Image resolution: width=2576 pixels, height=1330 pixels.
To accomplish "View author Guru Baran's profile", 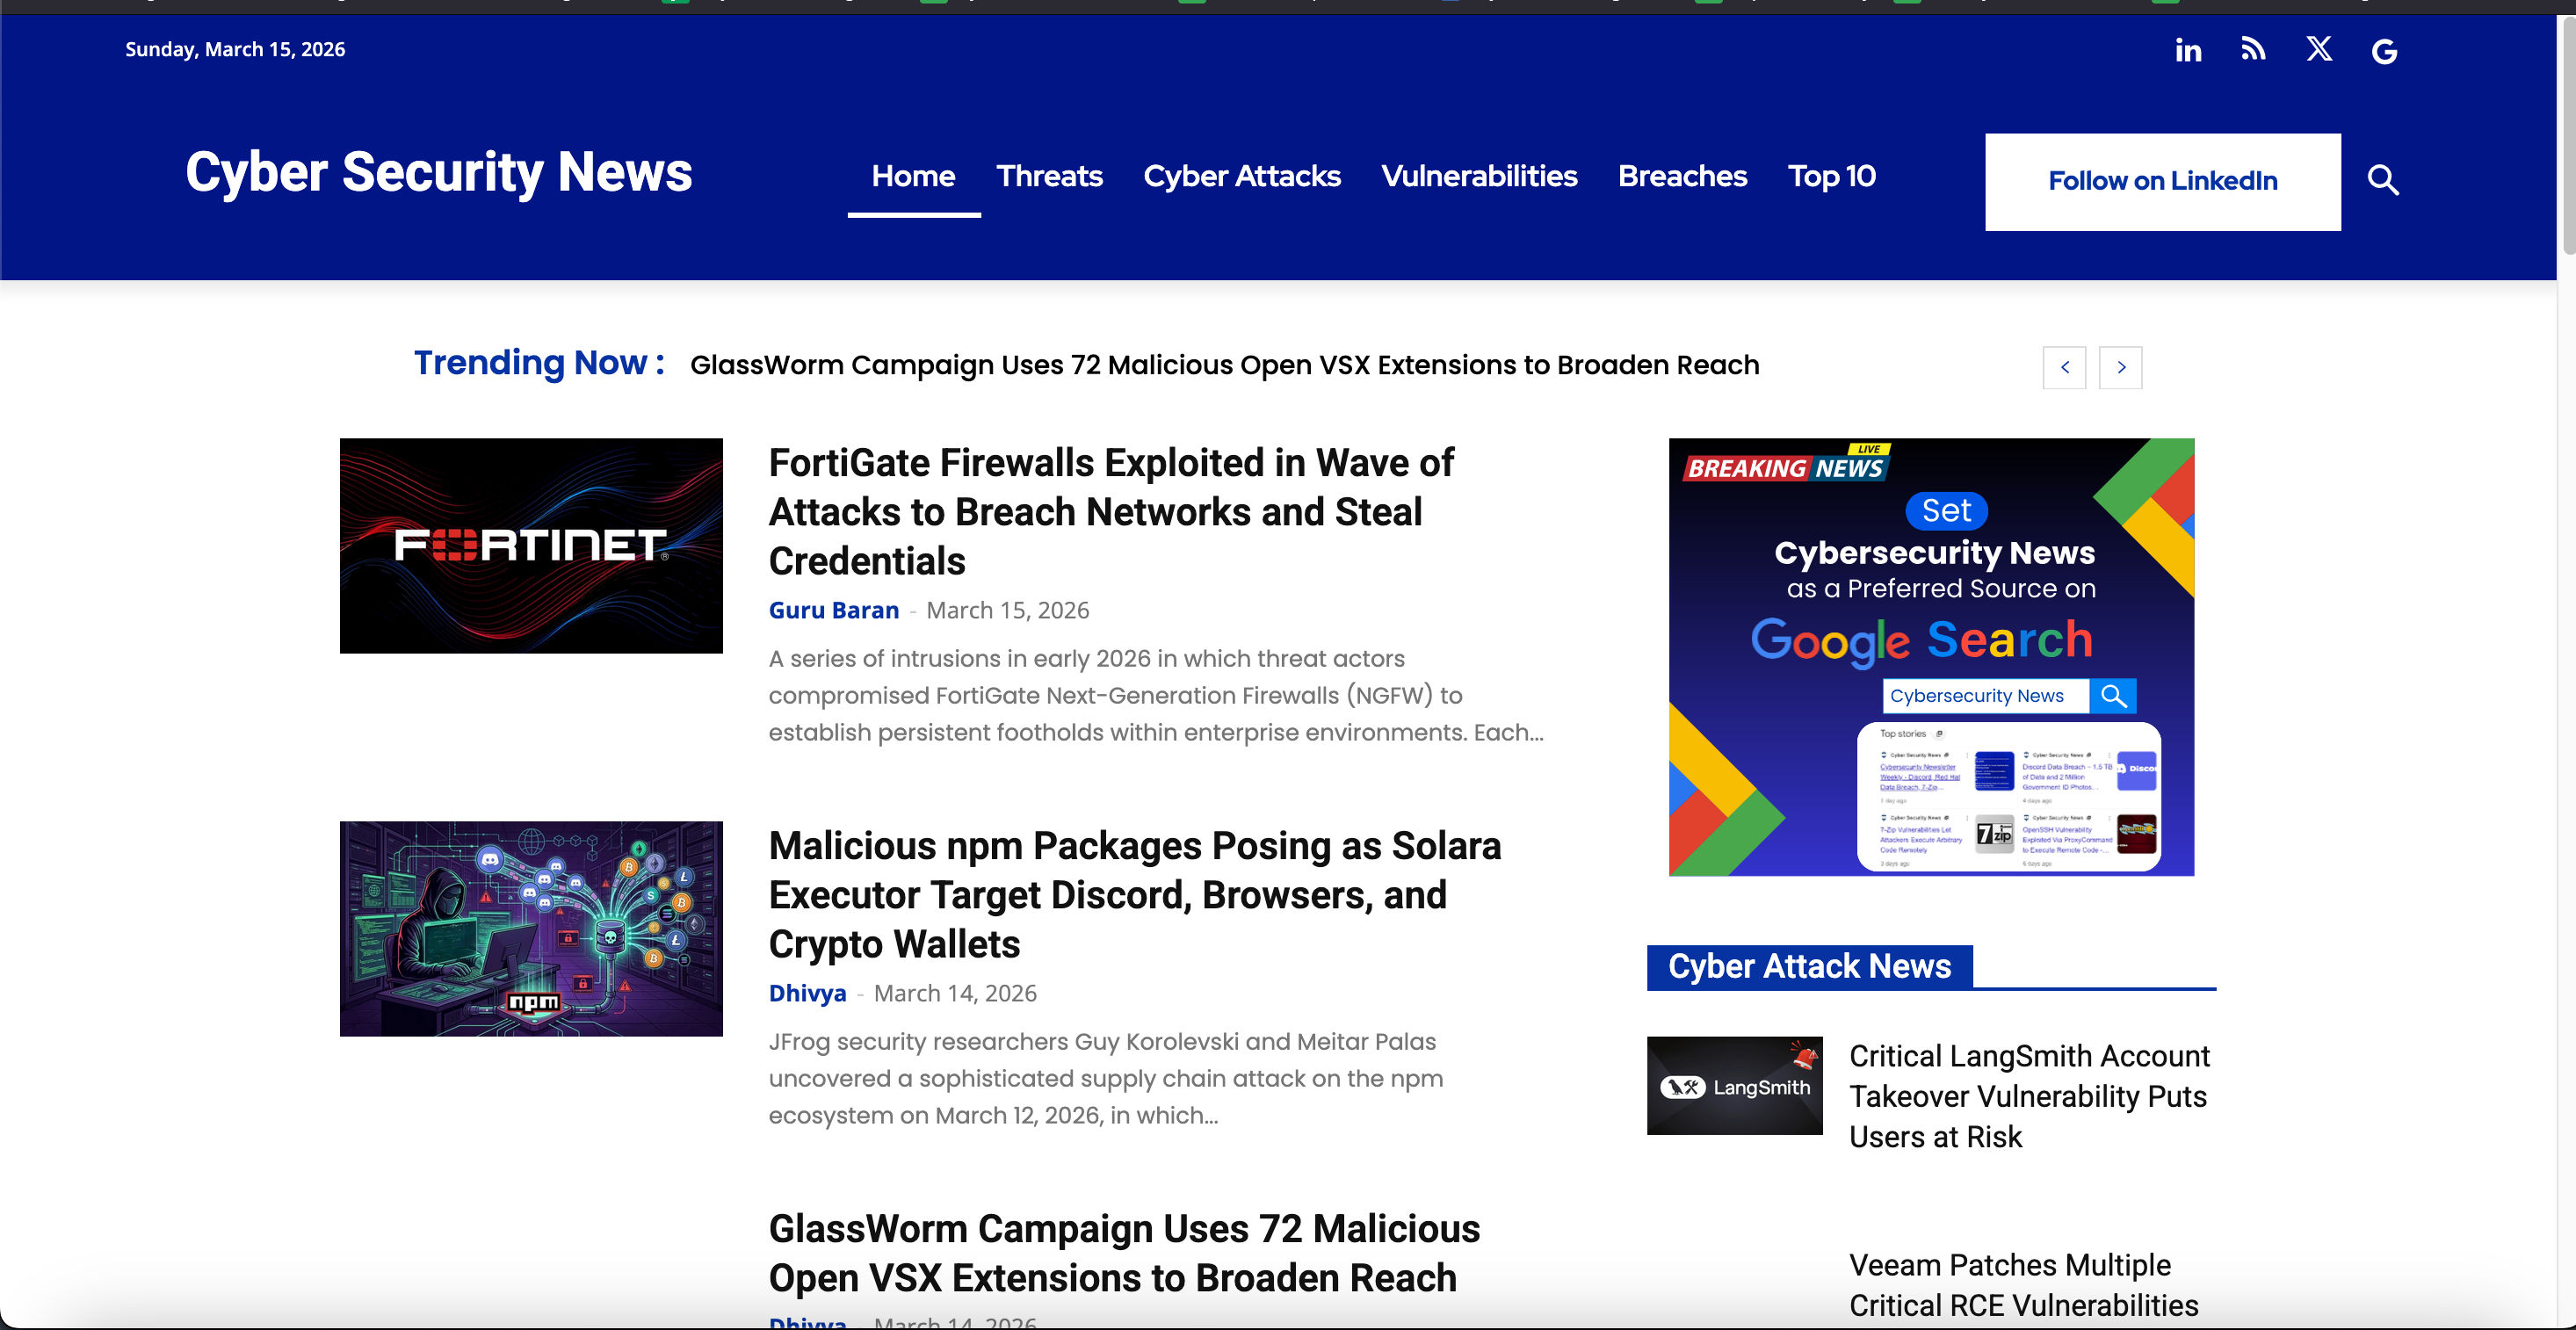I will pos(833,610).
